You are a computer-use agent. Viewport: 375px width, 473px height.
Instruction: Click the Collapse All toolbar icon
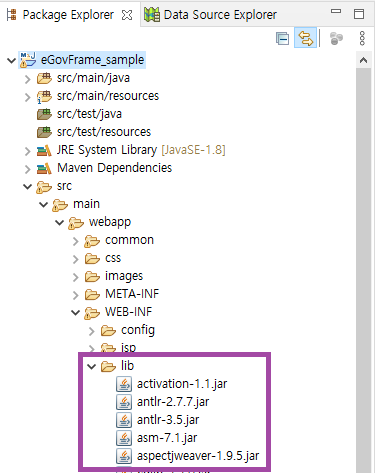282,39
